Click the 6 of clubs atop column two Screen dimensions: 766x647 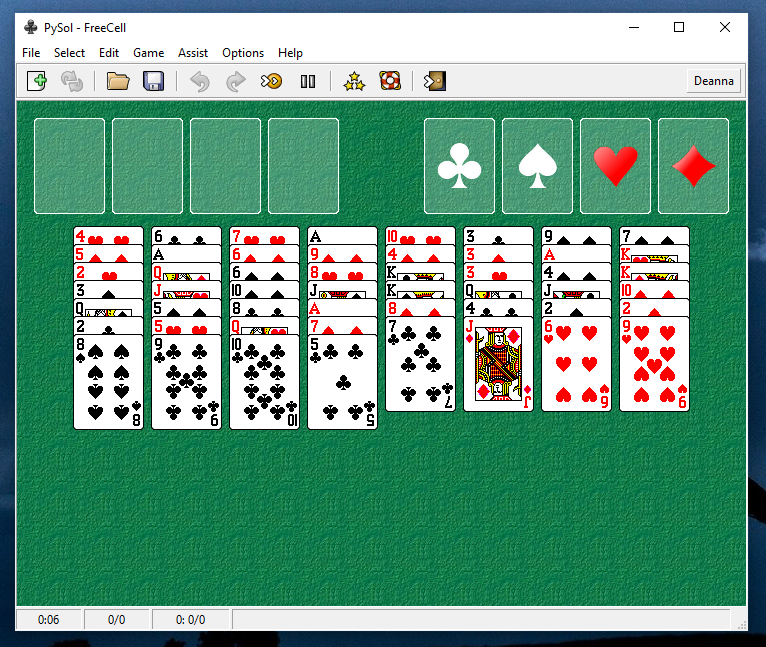tap(187, 236)
